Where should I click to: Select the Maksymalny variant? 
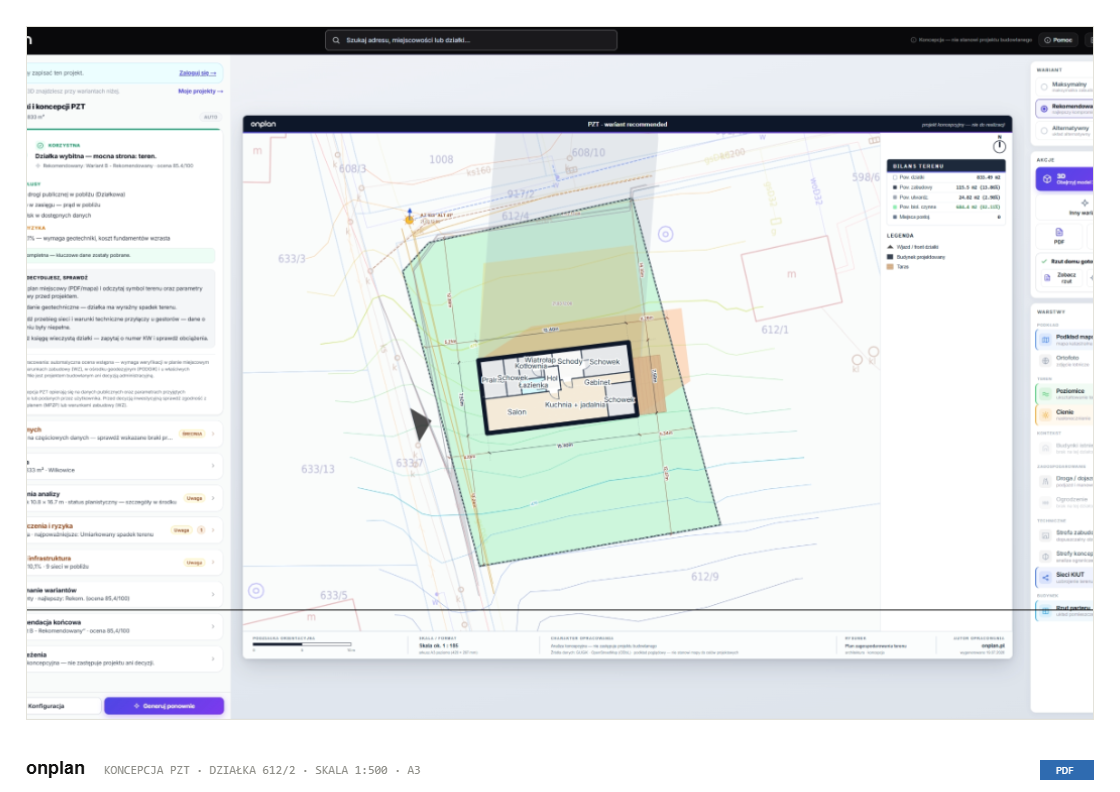click(x=1064, y=86)
